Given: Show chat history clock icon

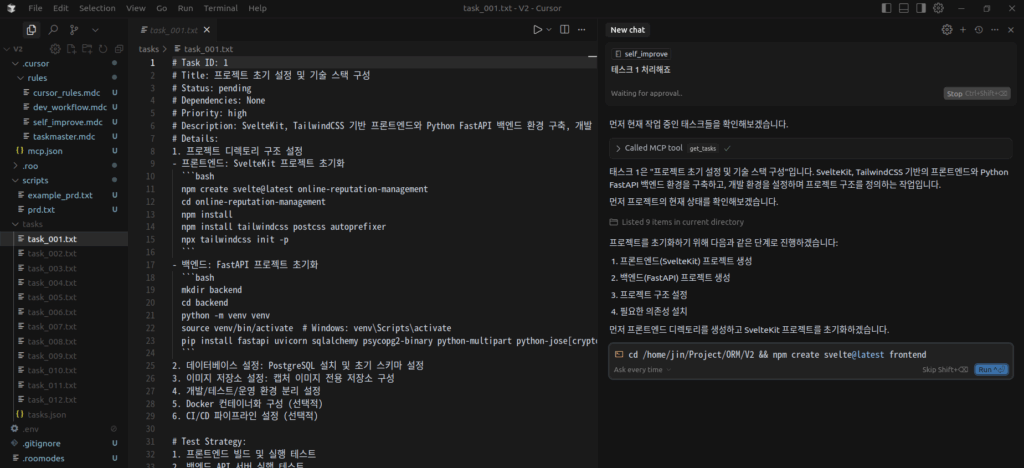Looking at the screenshot, I should coord(978,29).
